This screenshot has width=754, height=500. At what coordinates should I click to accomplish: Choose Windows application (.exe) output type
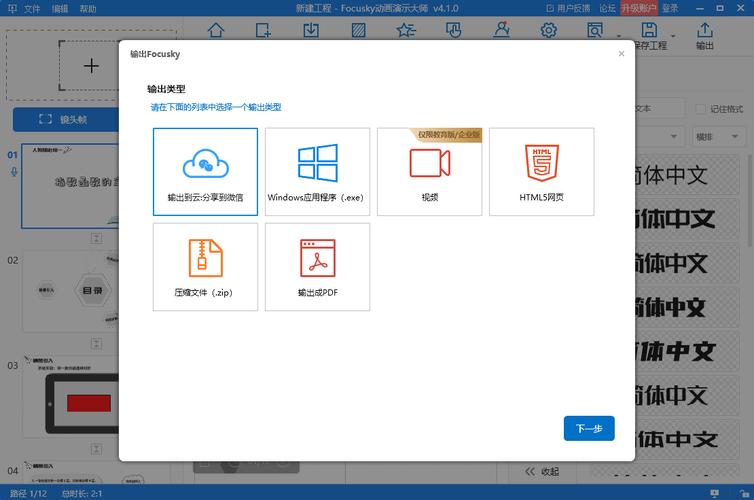point(317,171)
